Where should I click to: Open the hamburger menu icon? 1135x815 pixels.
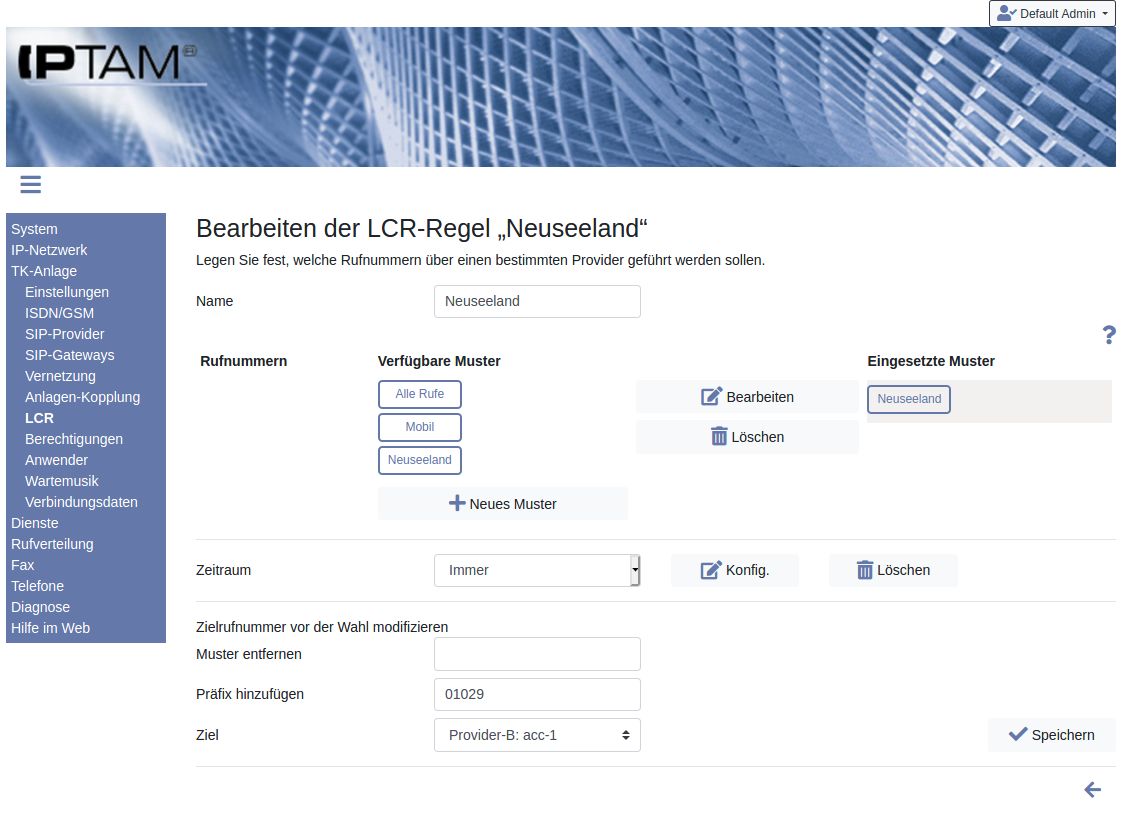[x=30, y=184]
